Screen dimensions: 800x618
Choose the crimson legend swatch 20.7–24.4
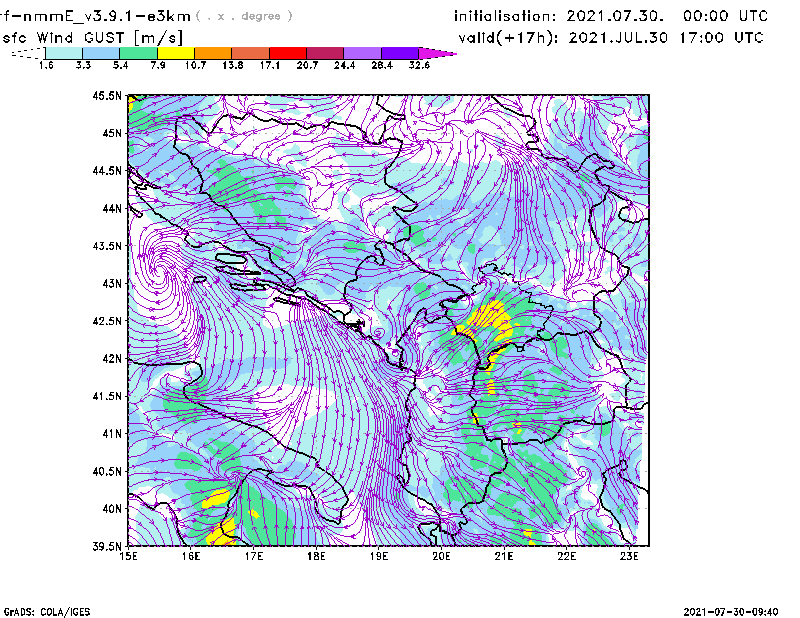(x=325, y=53)
